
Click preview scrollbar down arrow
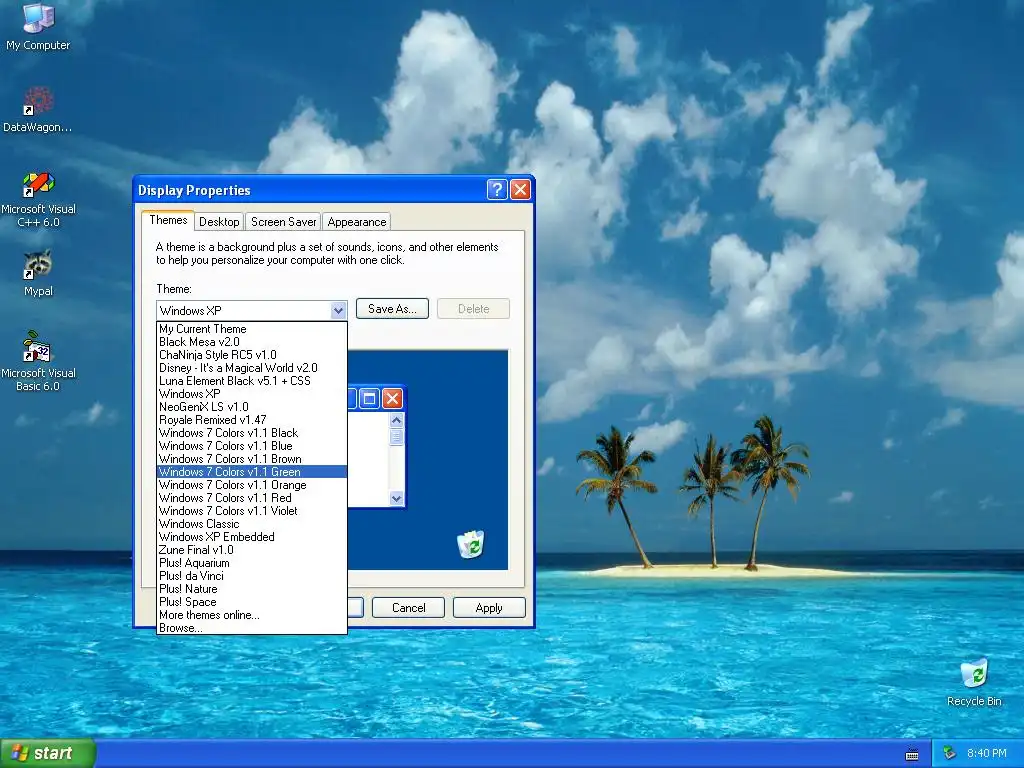coord(396,498)
